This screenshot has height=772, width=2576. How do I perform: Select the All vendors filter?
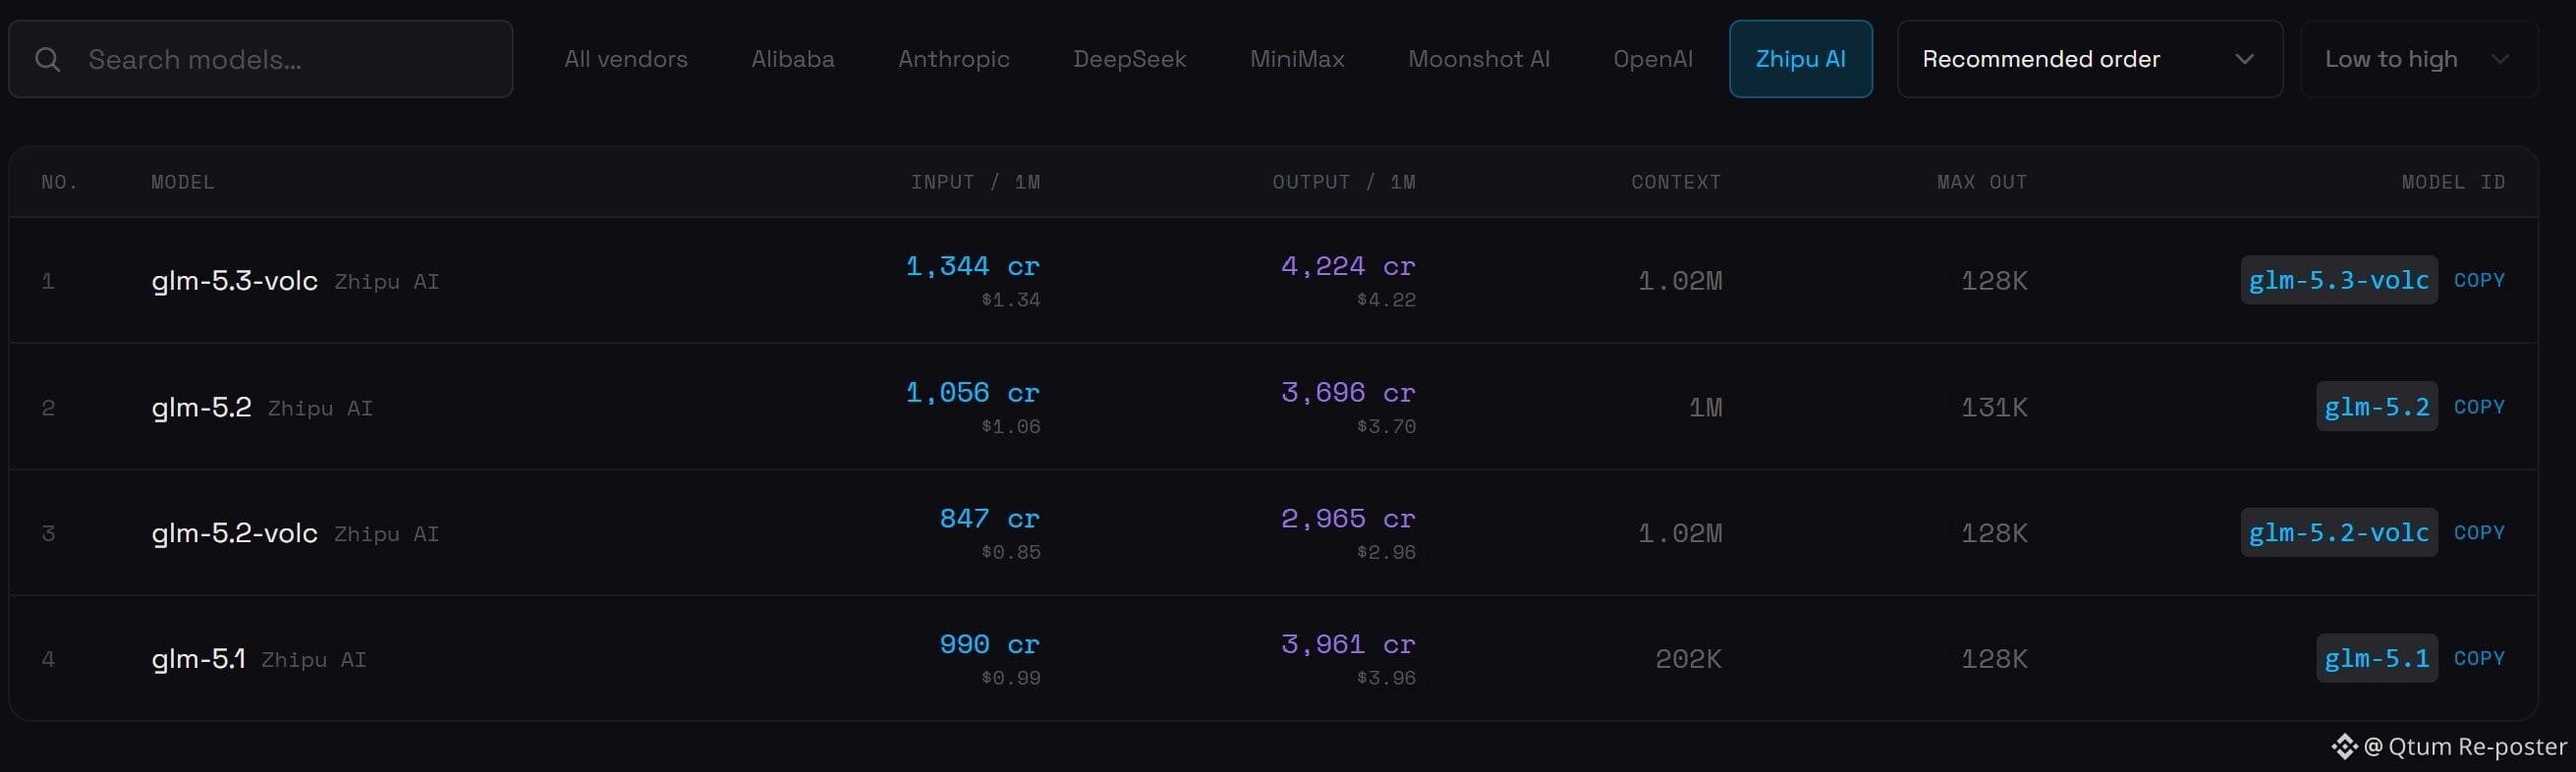626,59
